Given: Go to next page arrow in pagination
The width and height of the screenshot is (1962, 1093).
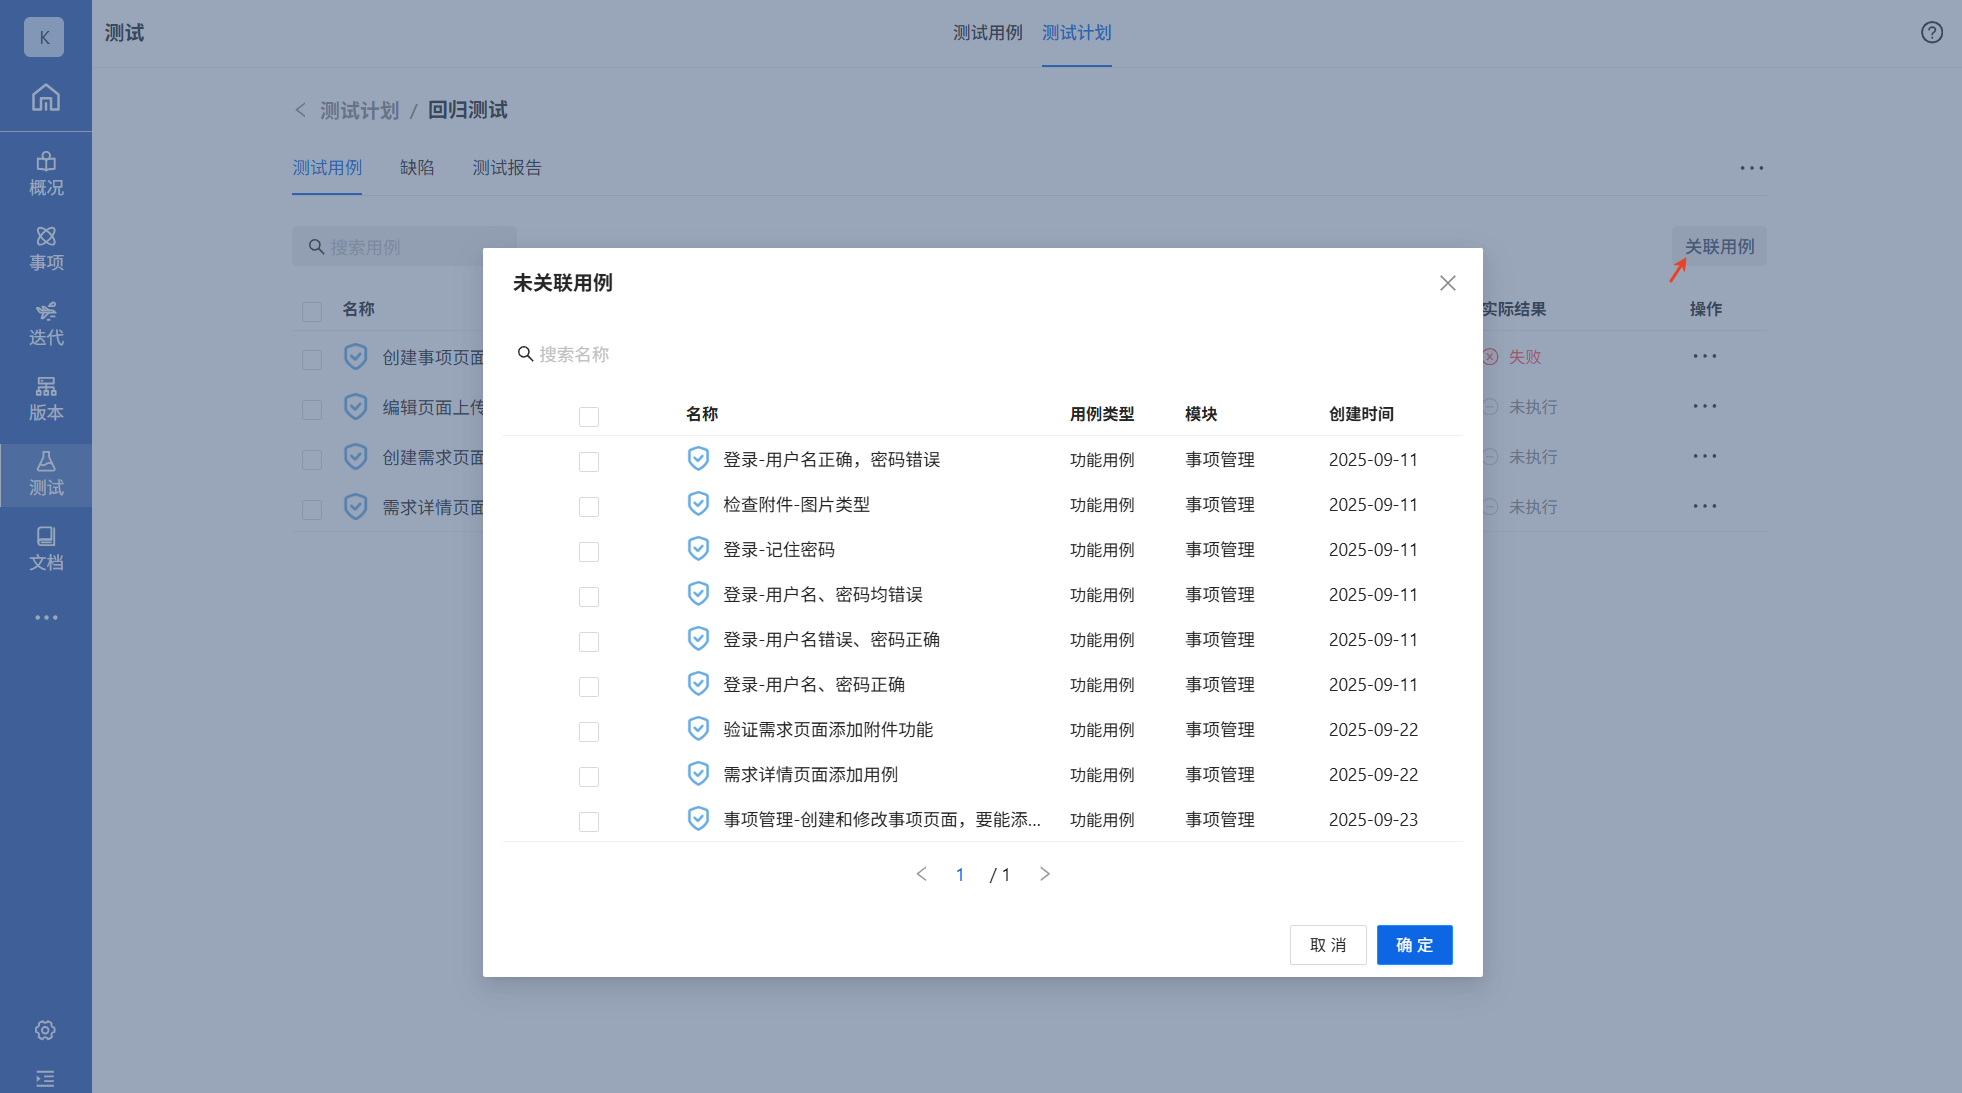Looking at the screenshot, I should 1044,874.
